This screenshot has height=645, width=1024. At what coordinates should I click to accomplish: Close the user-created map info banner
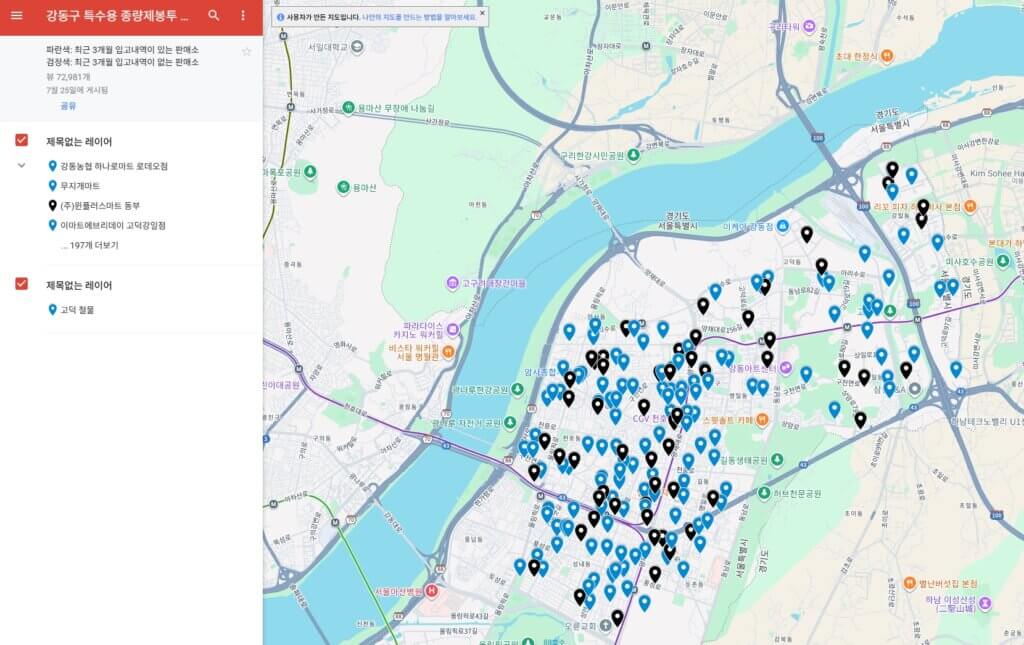coord(482,13)
